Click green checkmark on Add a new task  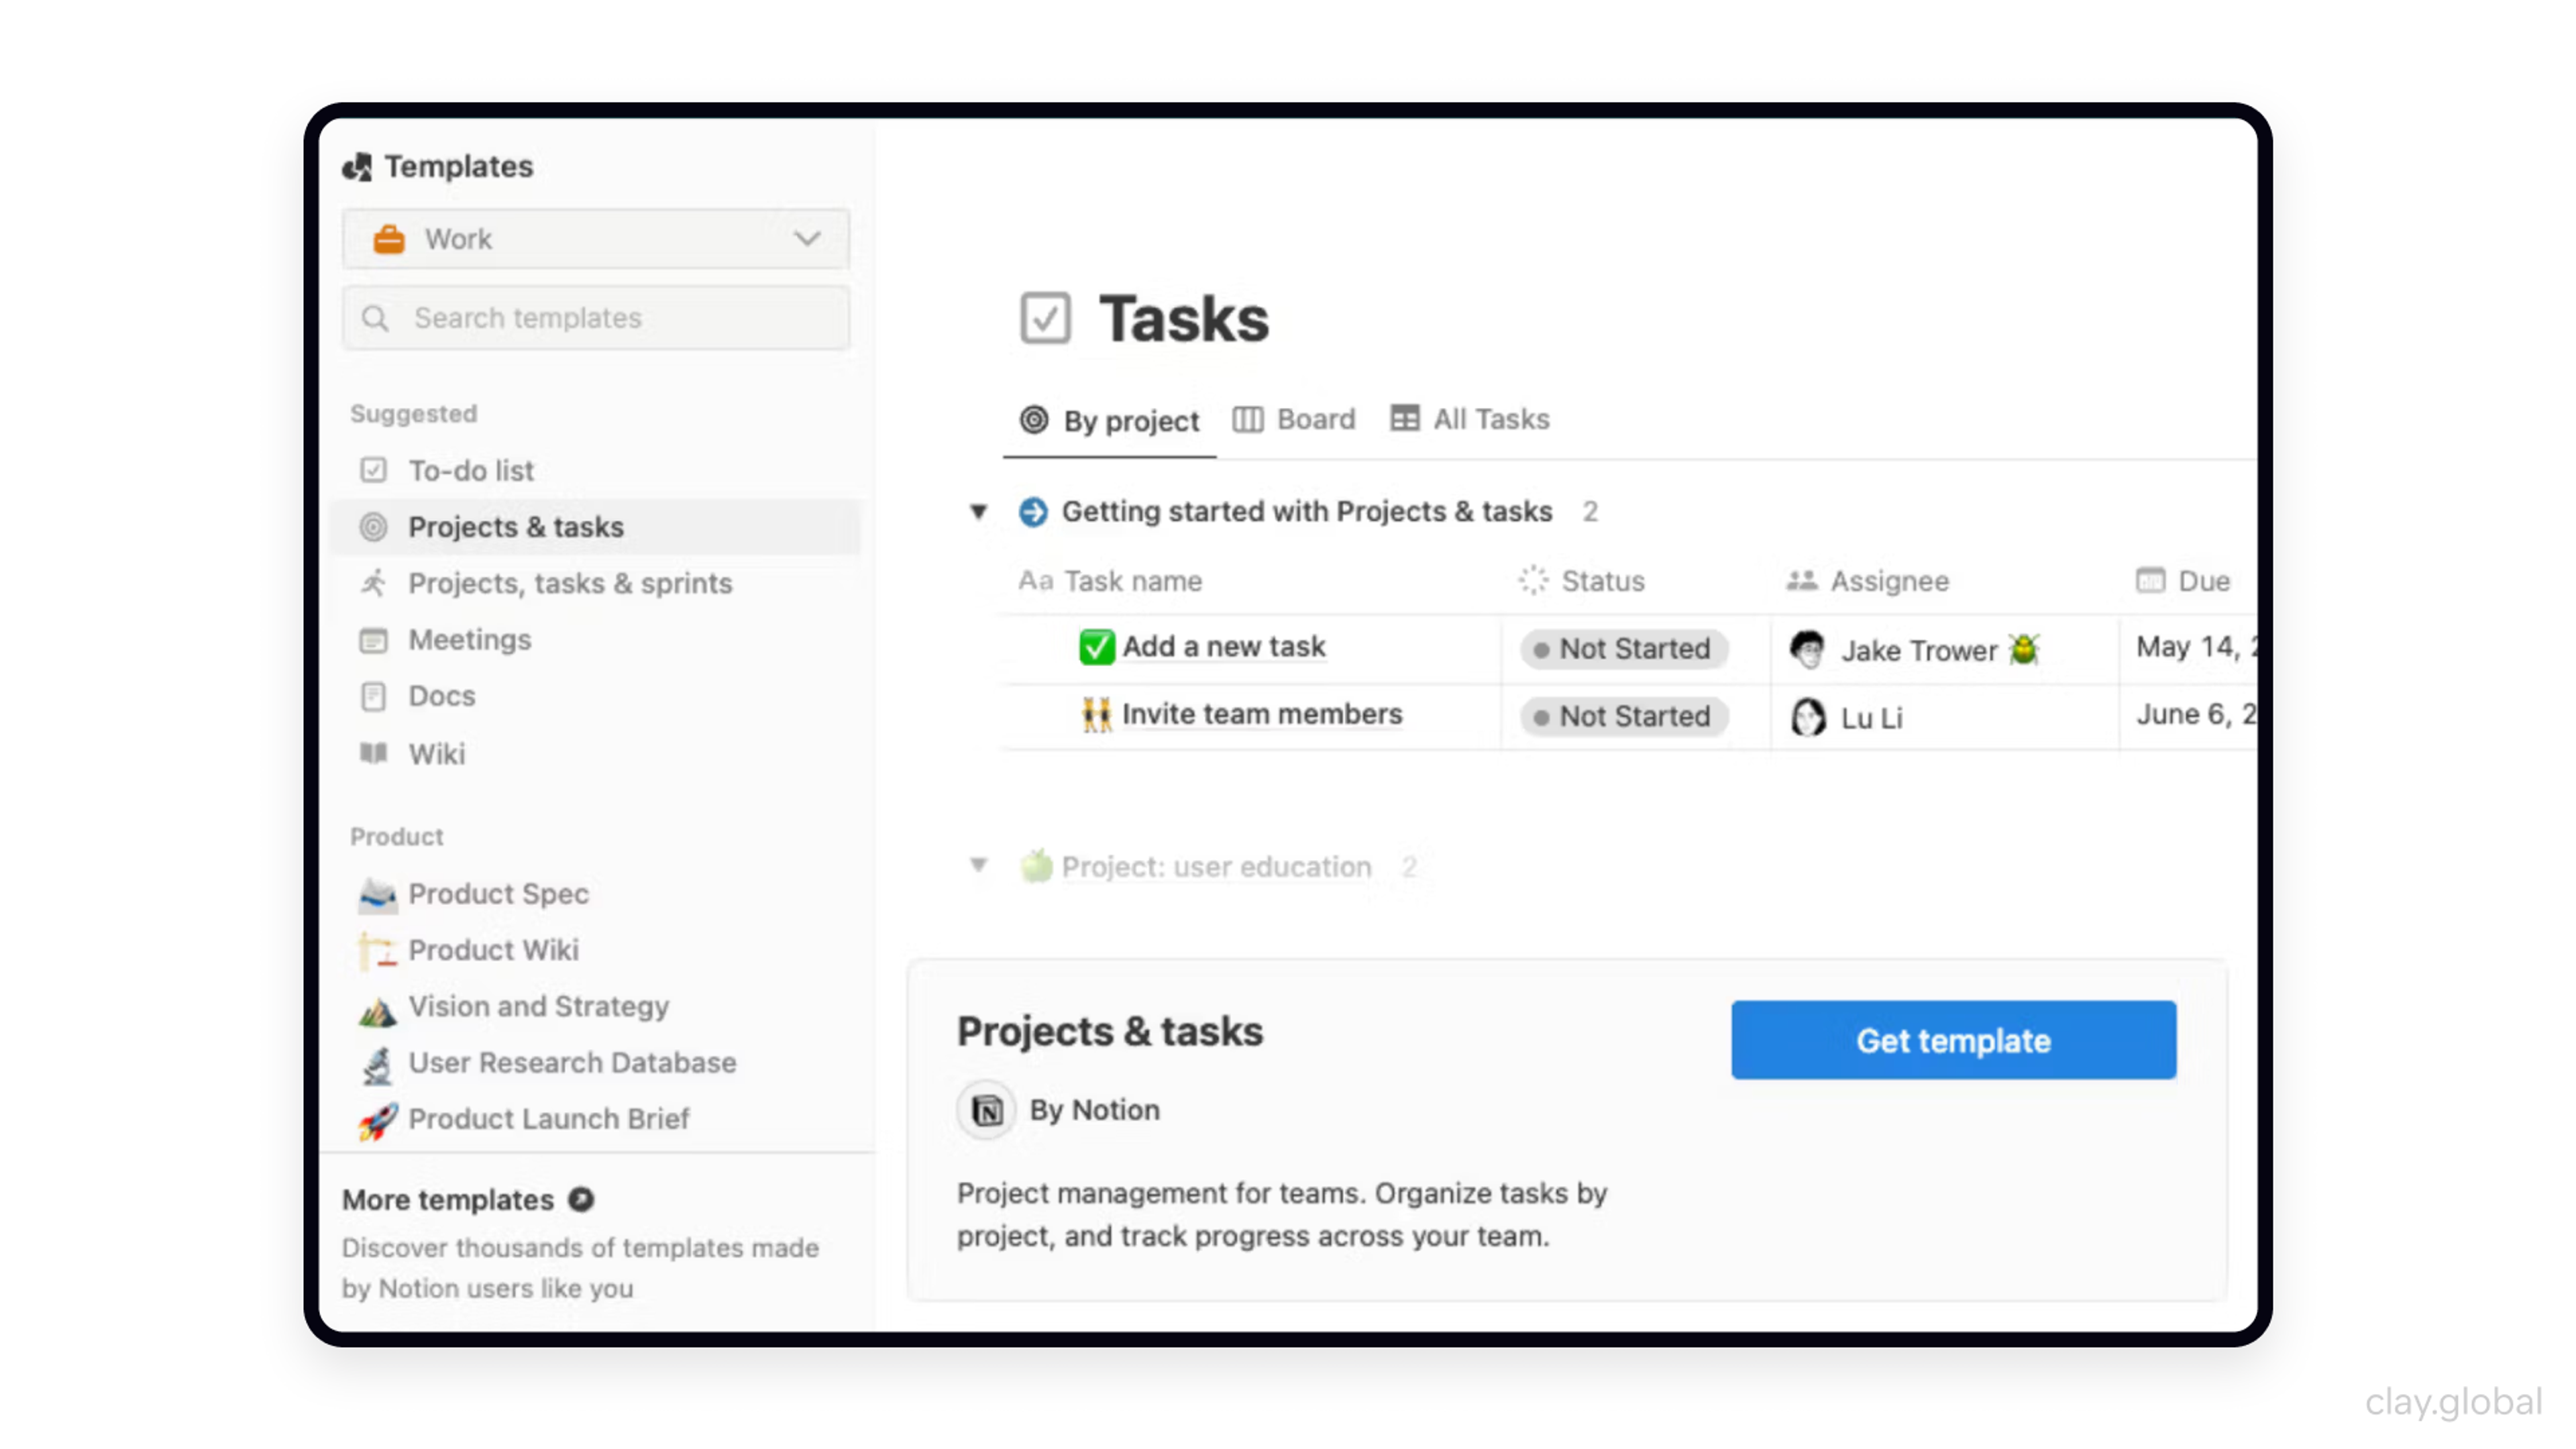tap(1096, 647)
